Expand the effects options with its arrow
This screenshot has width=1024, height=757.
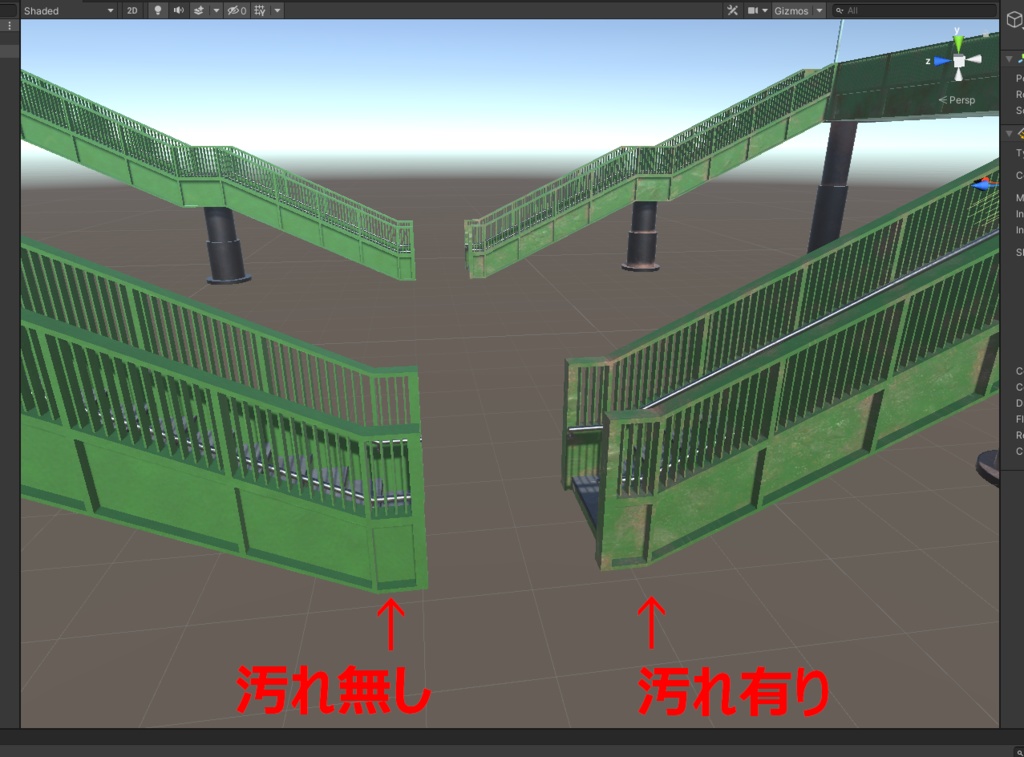point(215,10)
